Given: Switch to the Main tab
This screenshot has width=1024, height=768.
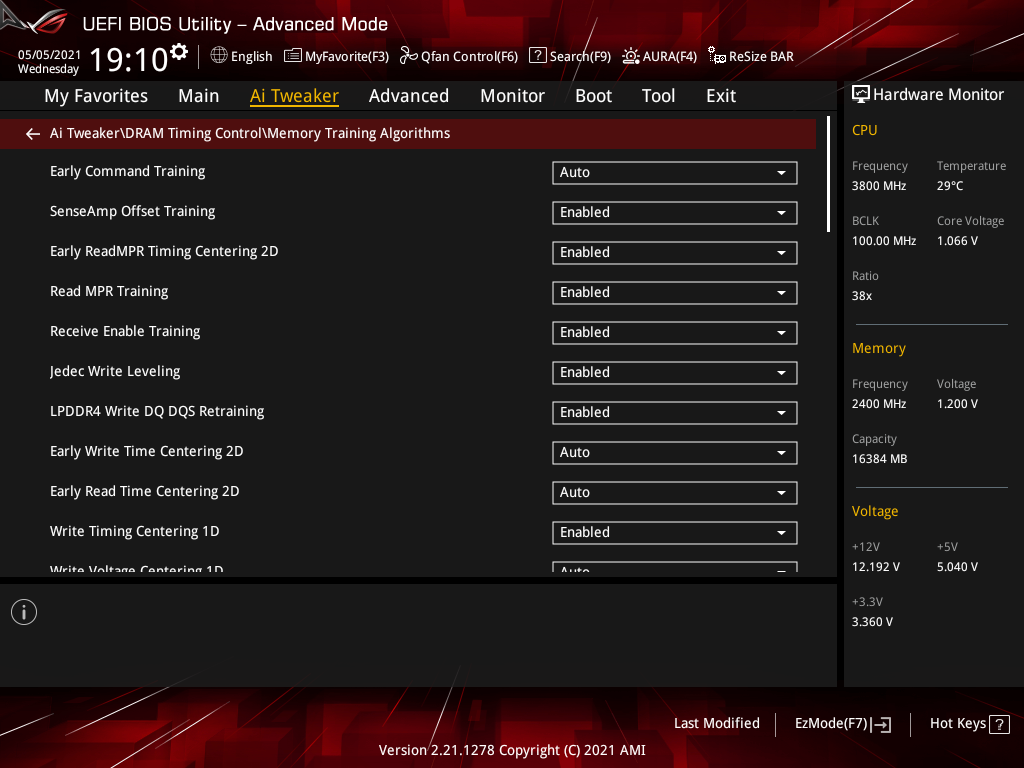Looking at the screenshot, I should 199,96.
